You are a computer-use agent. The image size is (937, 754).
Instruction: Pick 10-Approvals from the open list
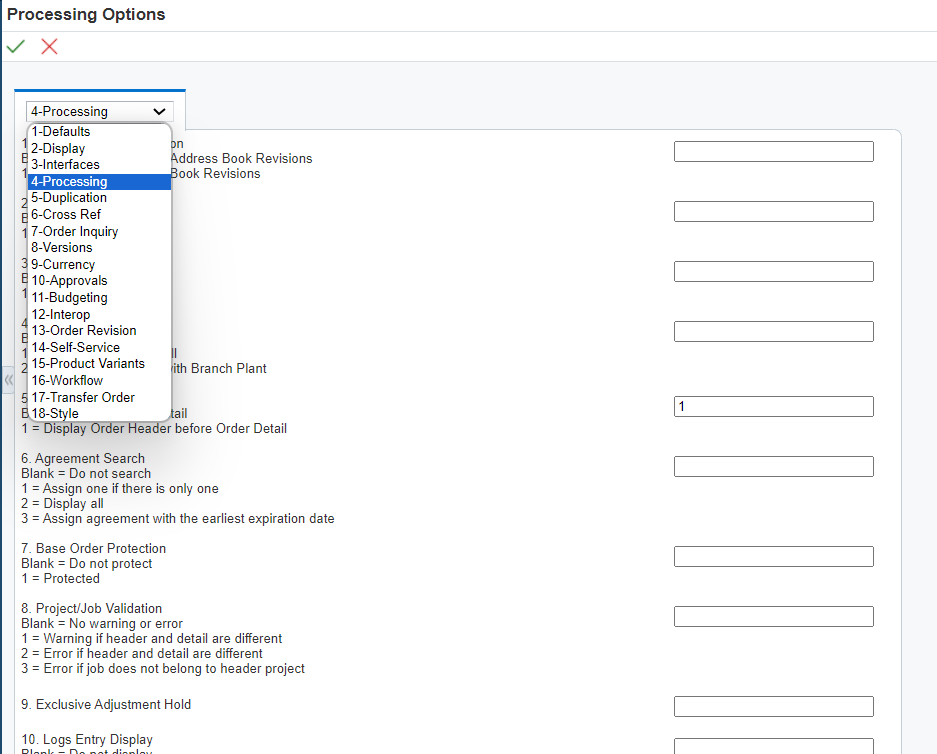click(x=69, y=280)
